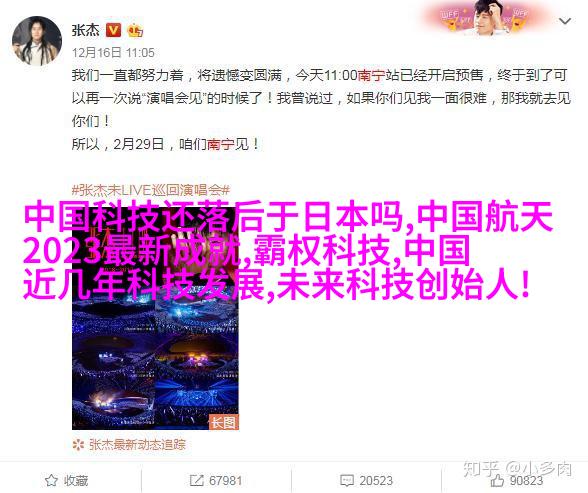This screenshot has height=493, width=588.
Task: Click the thumbs-up membership badge icon
Action: point(135,30)
